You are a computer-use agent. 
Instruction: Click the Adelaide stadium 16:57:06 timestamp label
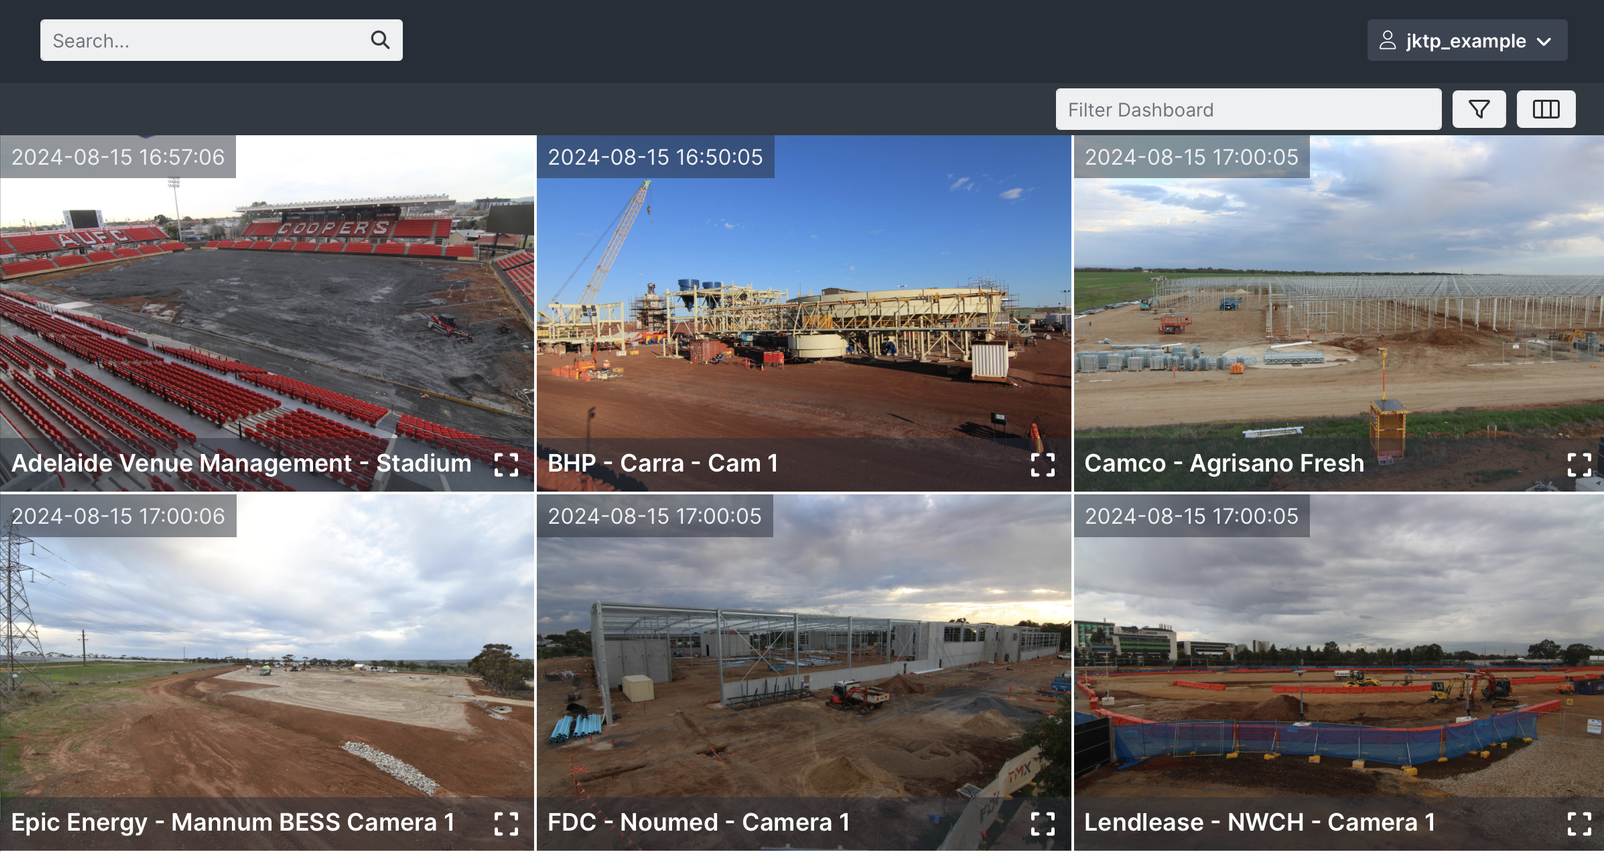118,157
